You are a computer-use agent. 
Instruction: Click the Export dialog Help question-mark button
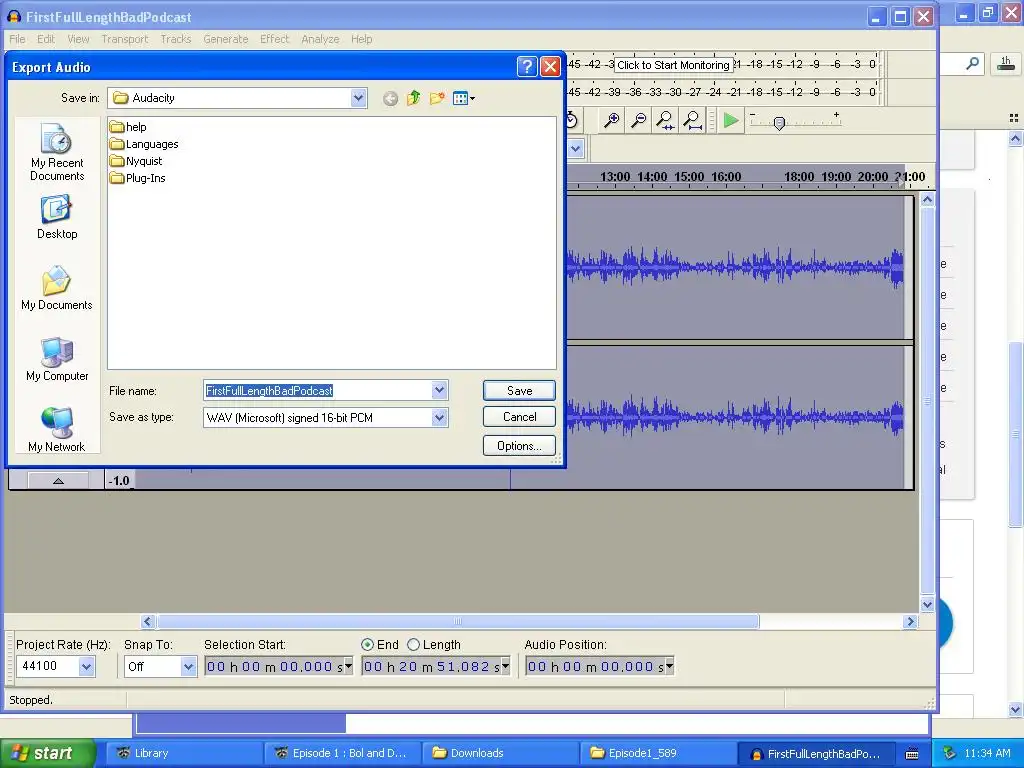pos(527,67)
